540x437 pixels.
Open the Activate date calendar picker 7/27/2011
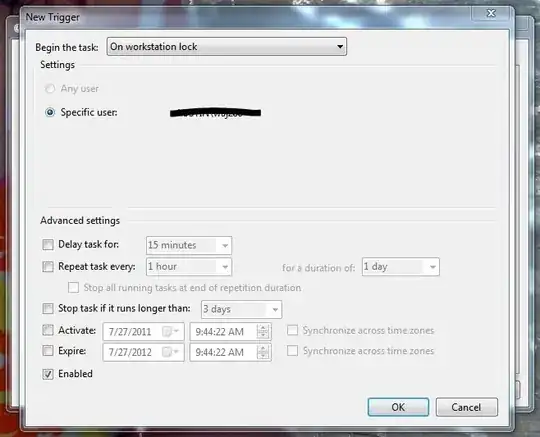click(x=170, y=332)
